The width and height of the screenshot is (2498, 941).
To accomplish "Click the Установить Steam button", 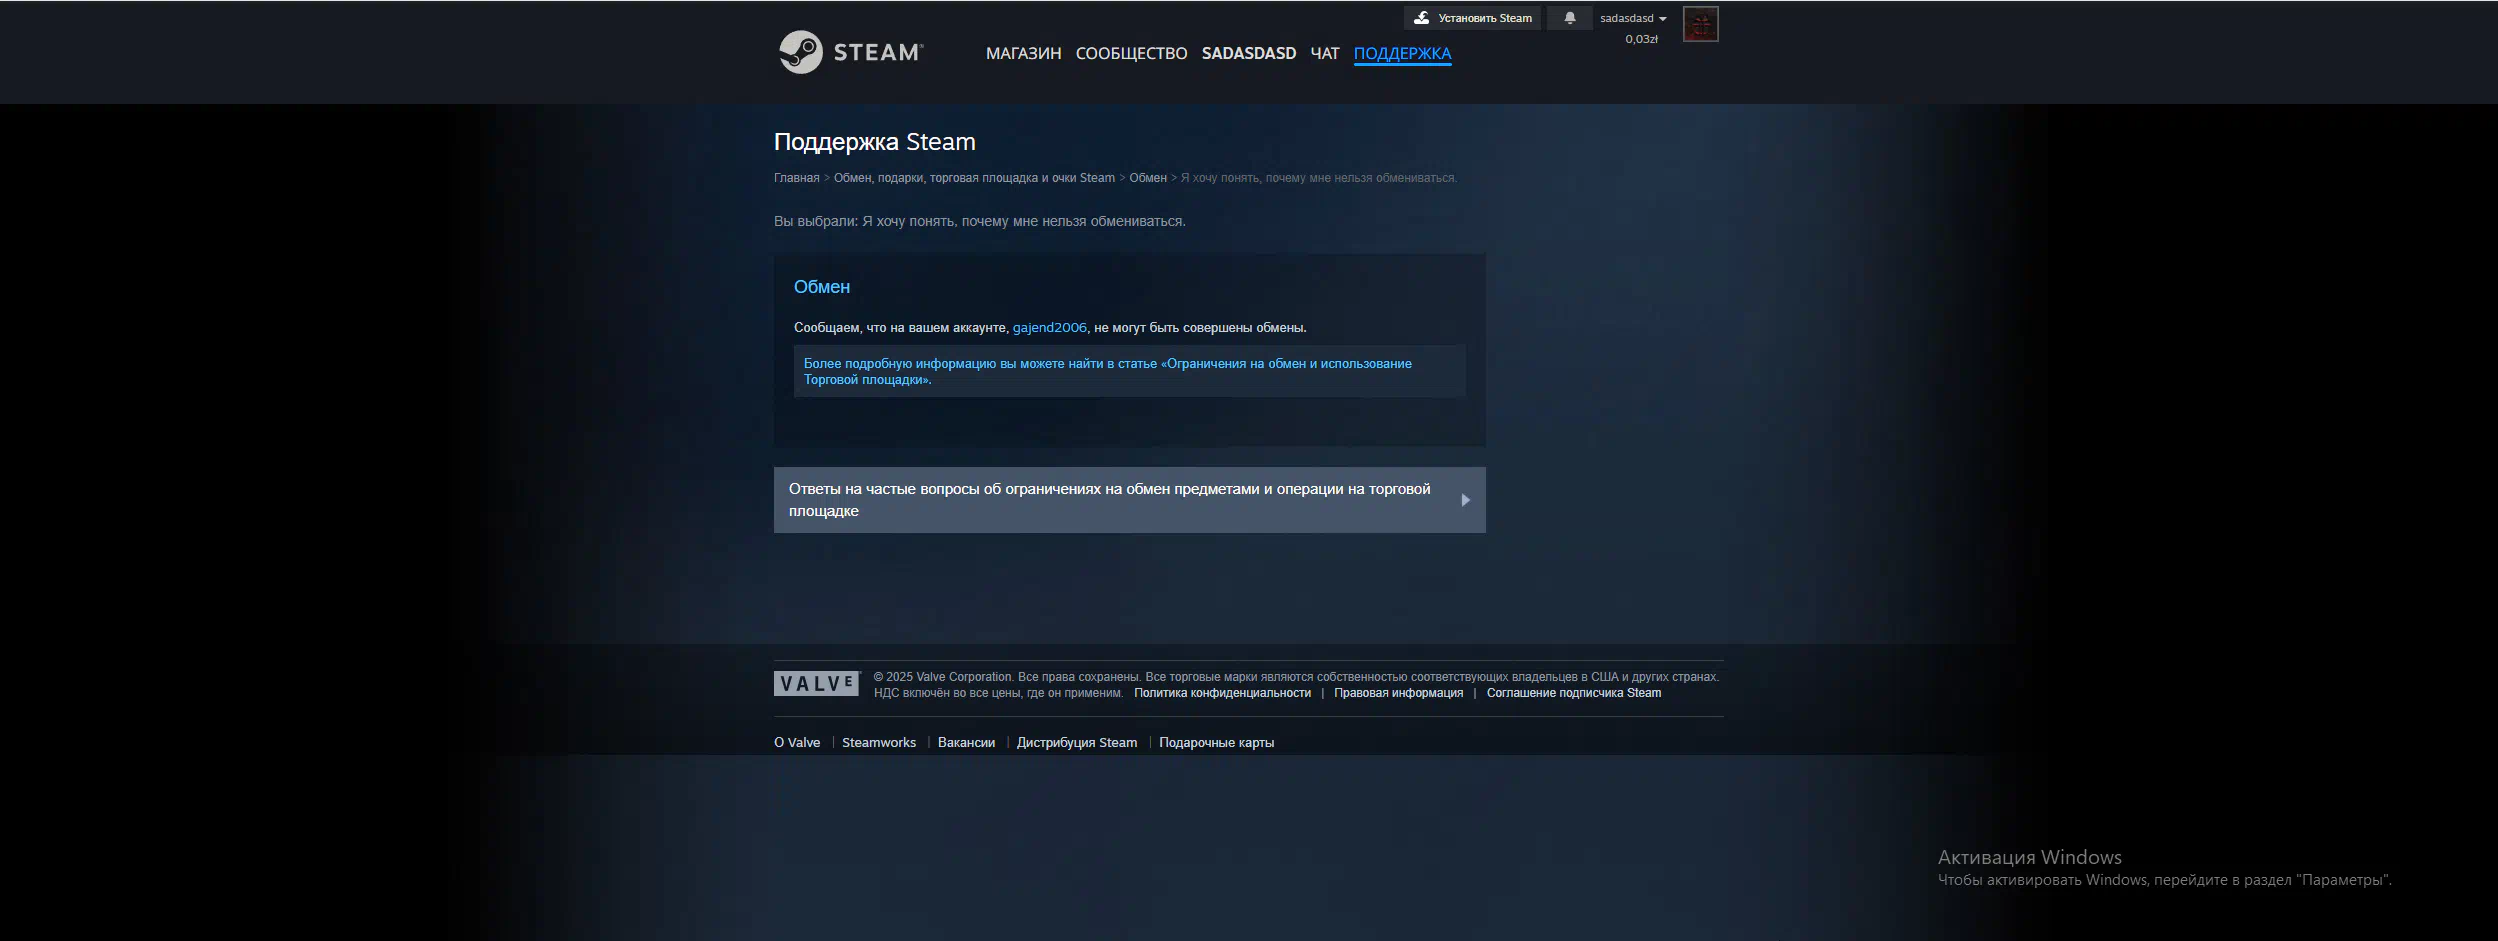I will click(x=1472, y=18).
